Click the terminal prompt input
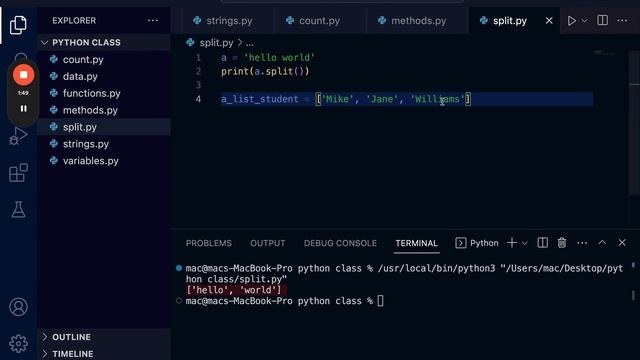Viewport: 640px width, 360px height. point(380,301)
